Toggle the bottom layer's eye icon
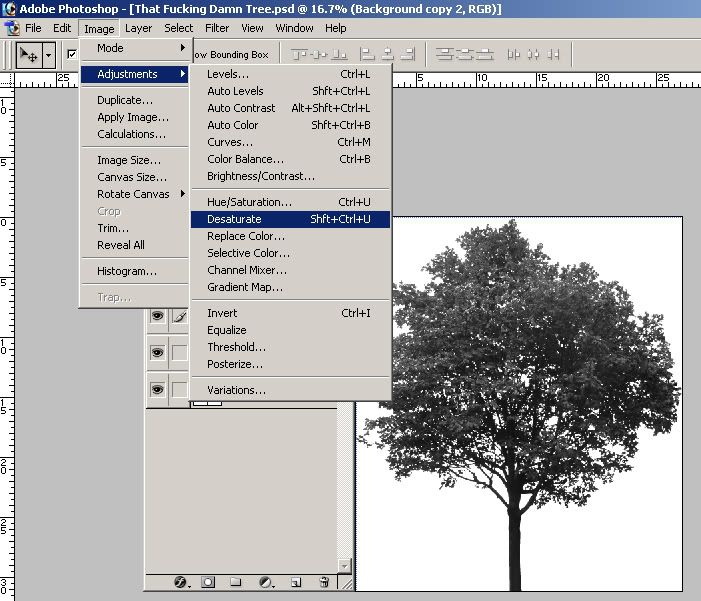The image size is (701, 601). click(157, 388)
